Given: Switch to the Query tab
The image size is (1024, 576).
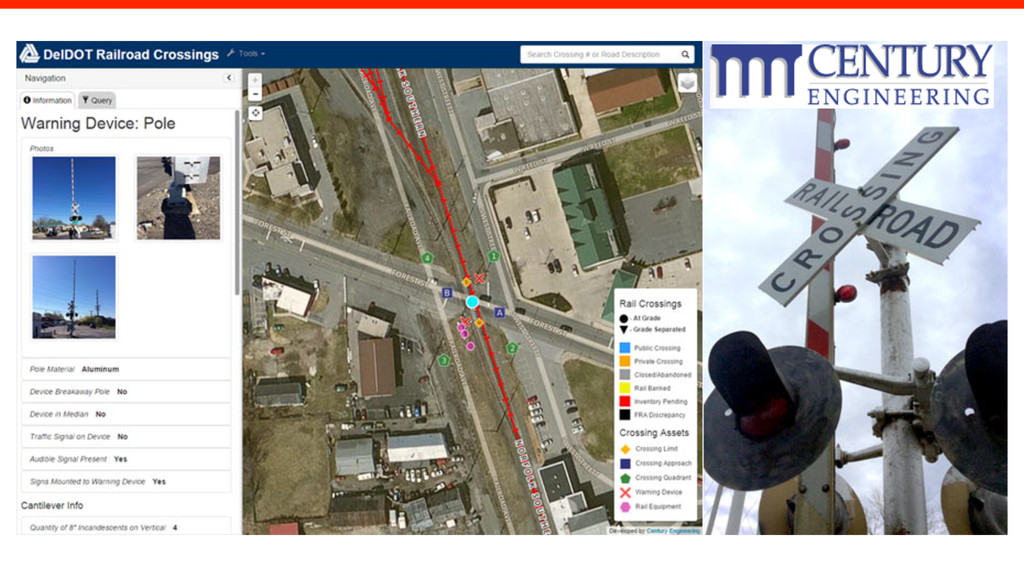Looking at the screenshot, I should pos(97,100).
